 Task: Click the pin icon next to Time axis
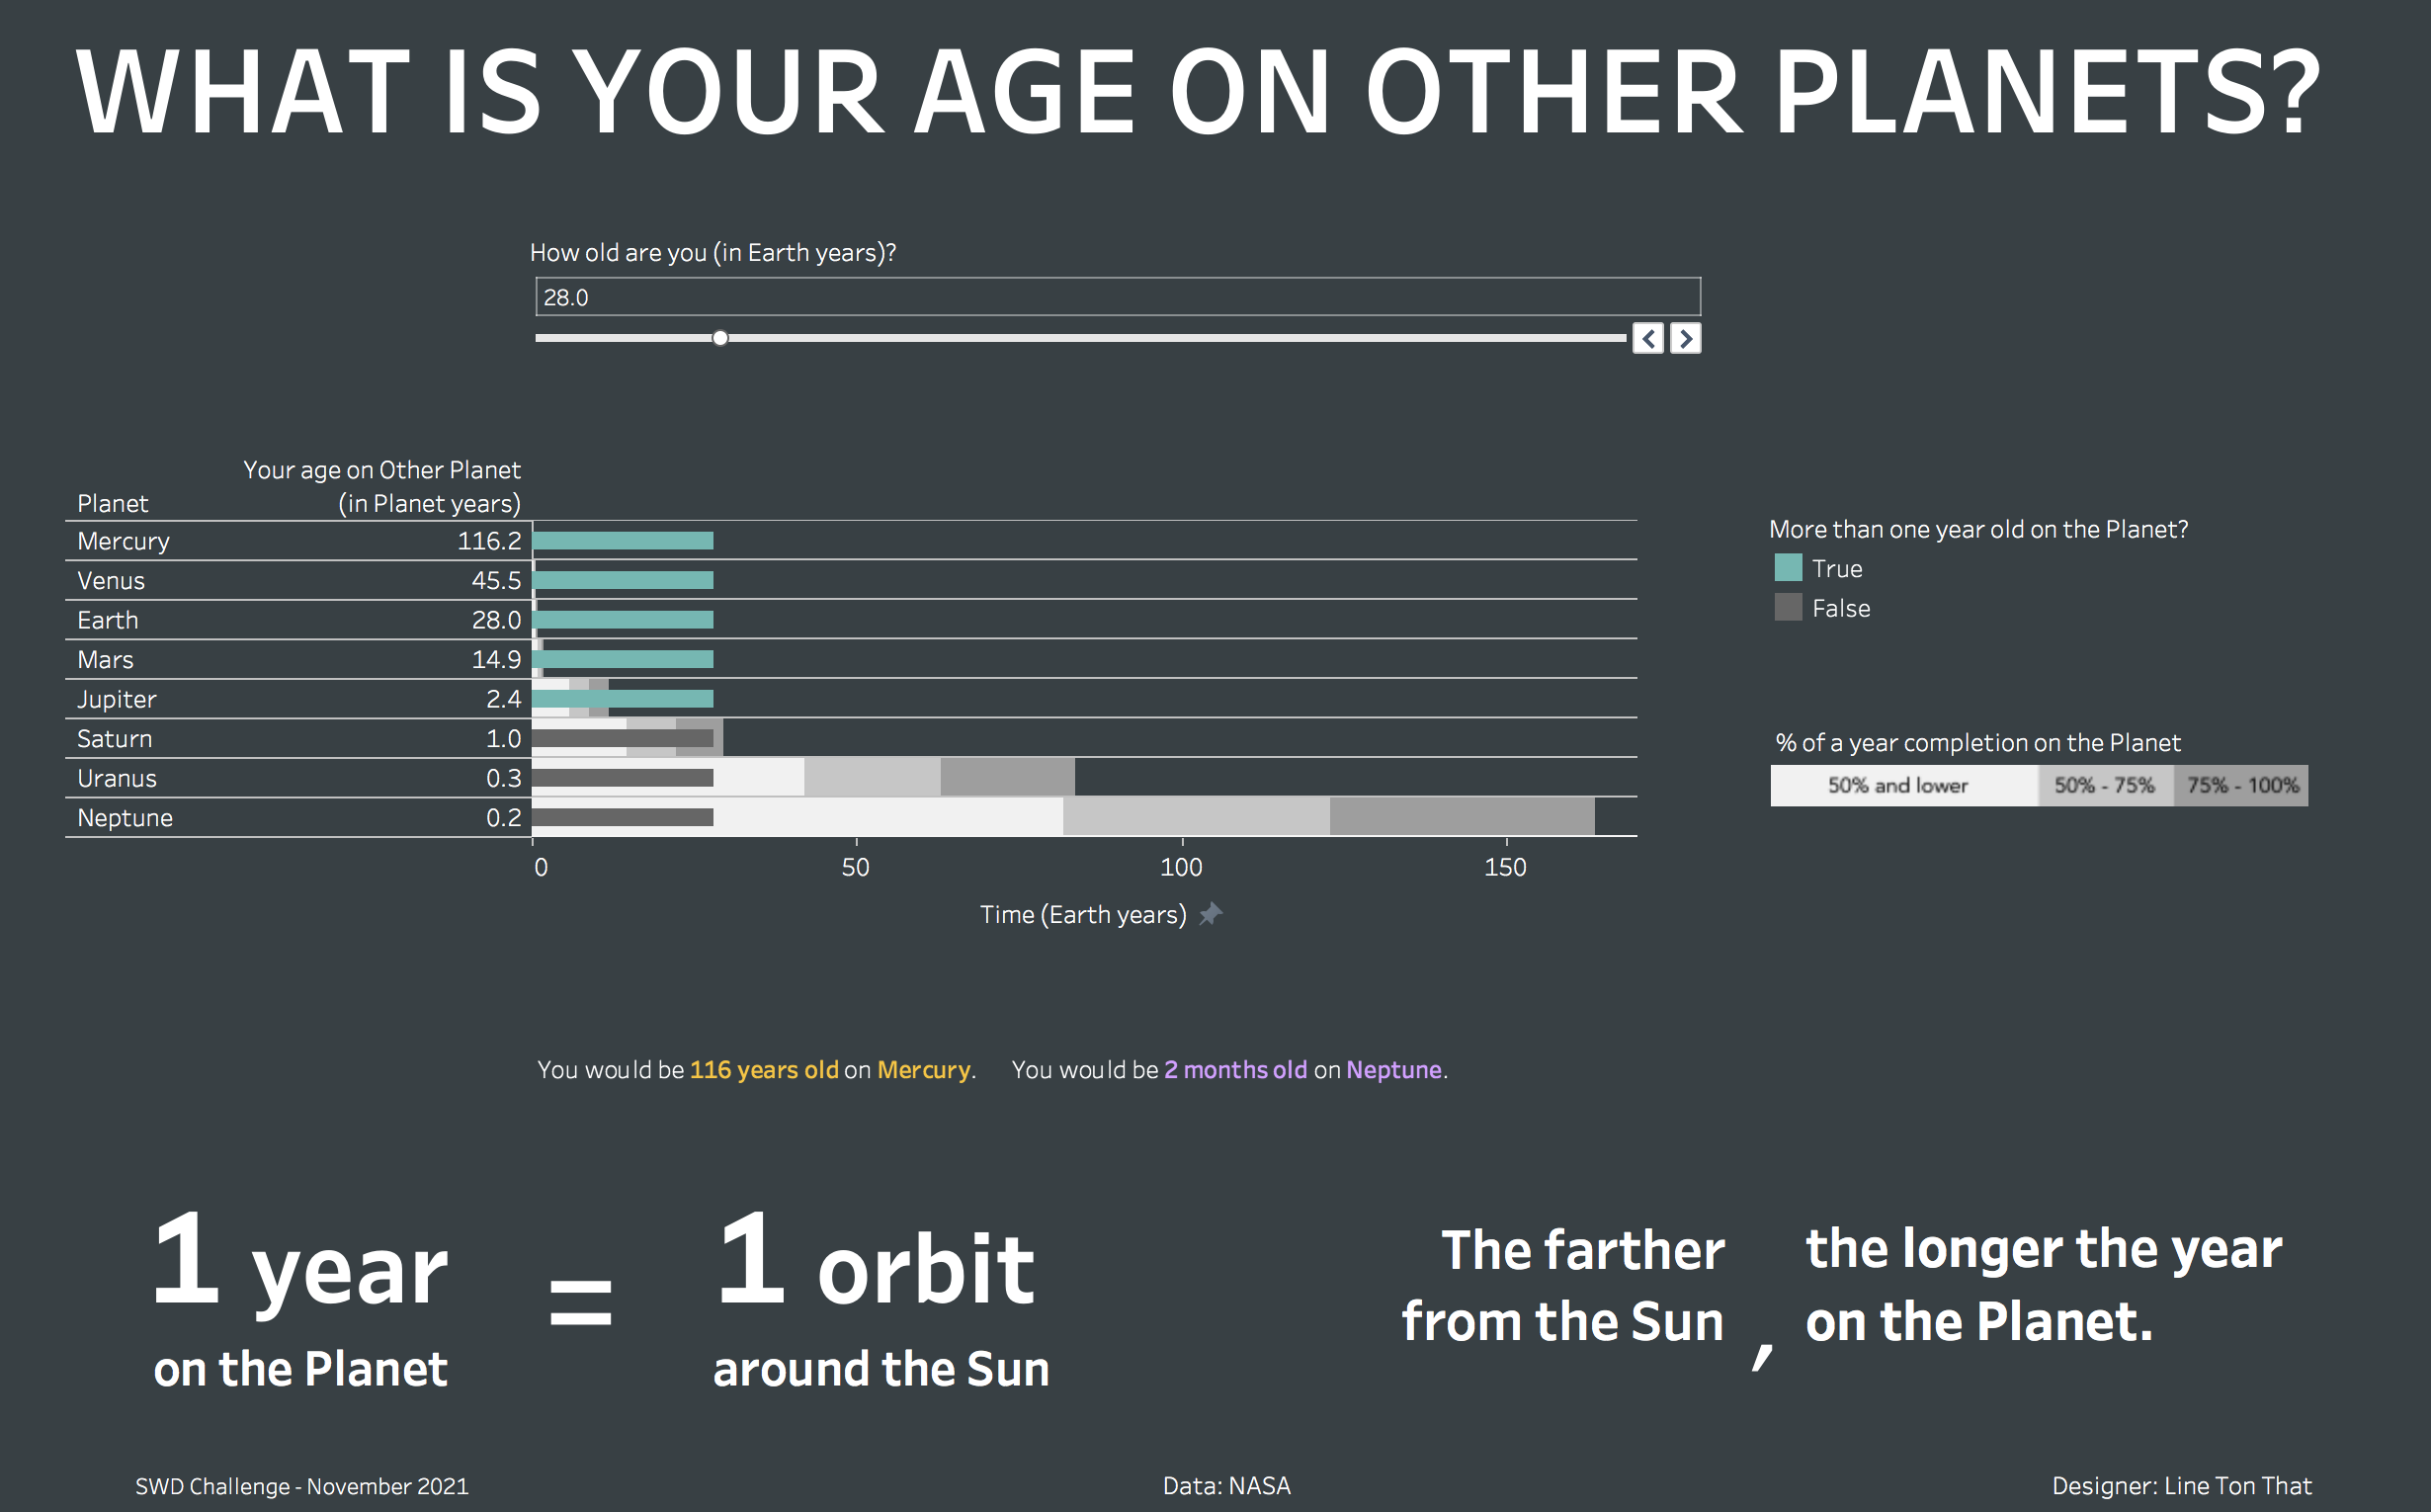coord(1210,913)
